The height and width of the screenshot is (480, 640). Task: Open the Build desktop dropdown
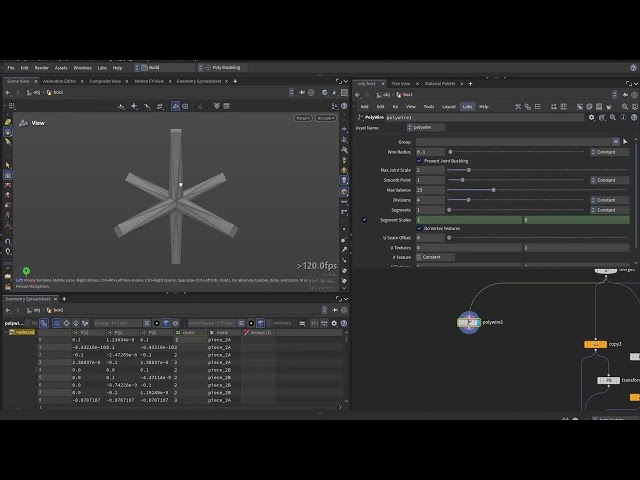click(164, 68)
